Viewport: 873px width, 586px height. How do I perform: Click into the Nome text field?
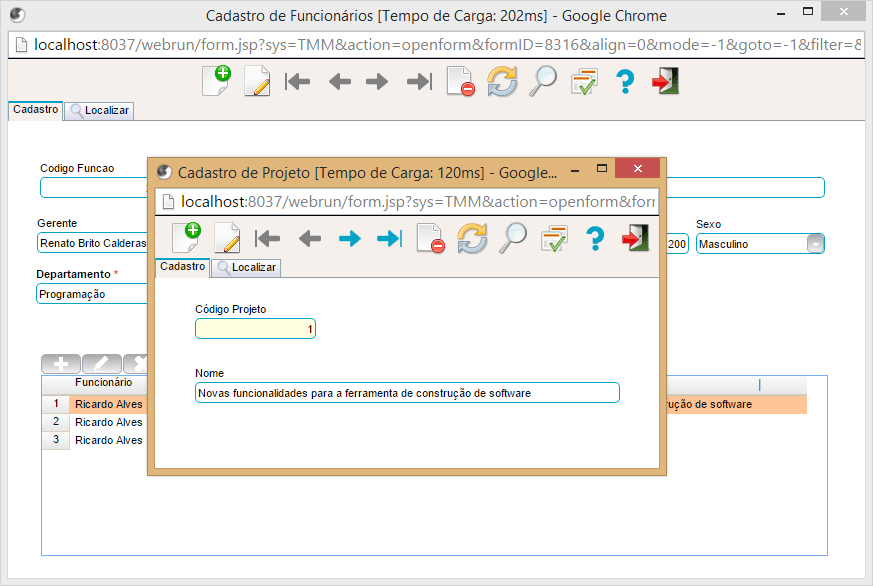pos(407,393)
